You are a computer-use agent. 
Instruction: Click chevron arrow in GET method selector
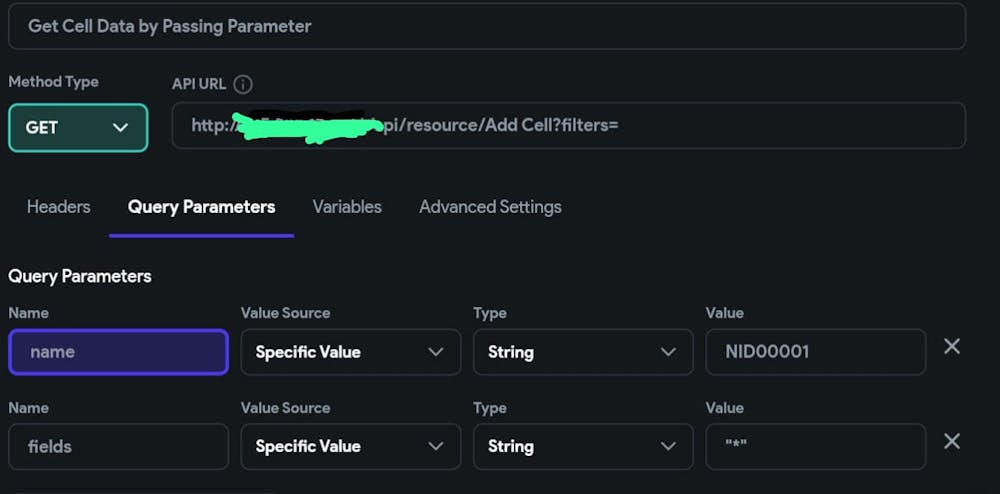121,128
